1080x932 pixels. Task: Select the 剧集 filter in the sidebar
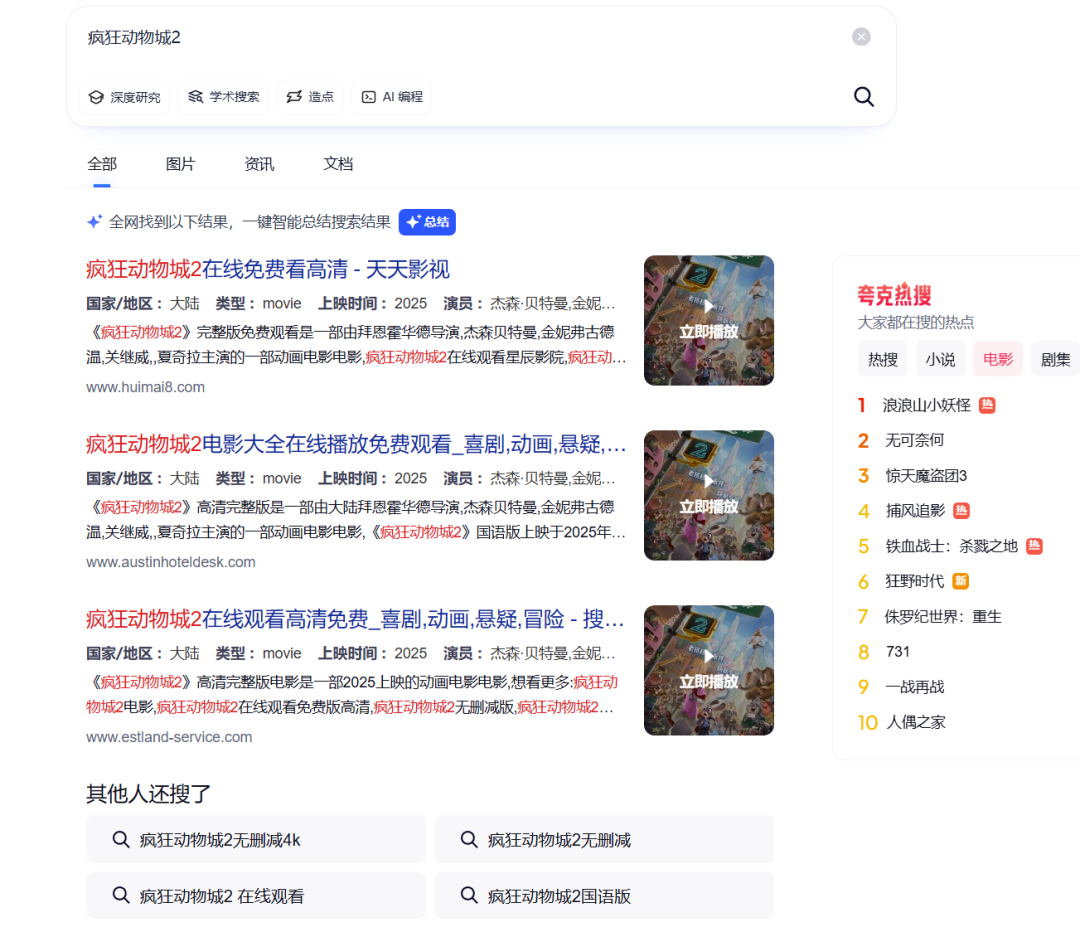click(x=1054, y=359)
